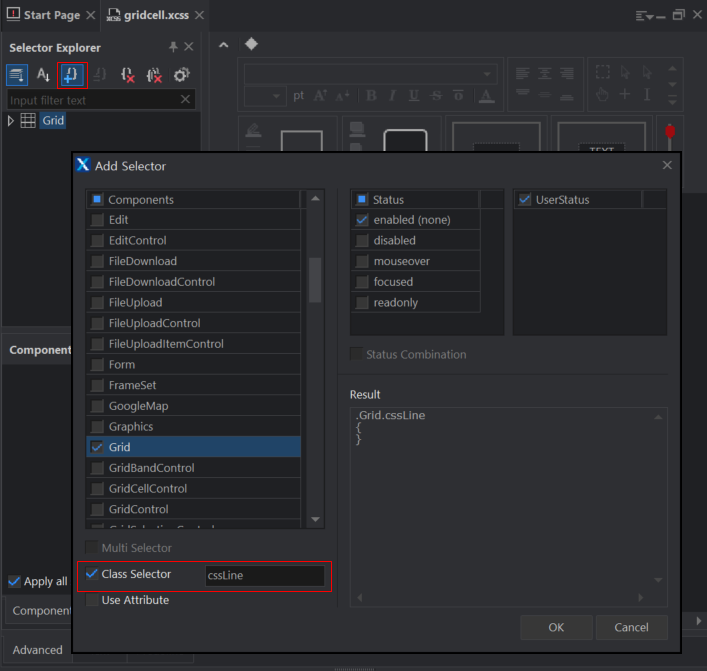The height and width of the screenshot is (671, 707).
Task: Click the delete selector icon
Action: tap(127, 74)
